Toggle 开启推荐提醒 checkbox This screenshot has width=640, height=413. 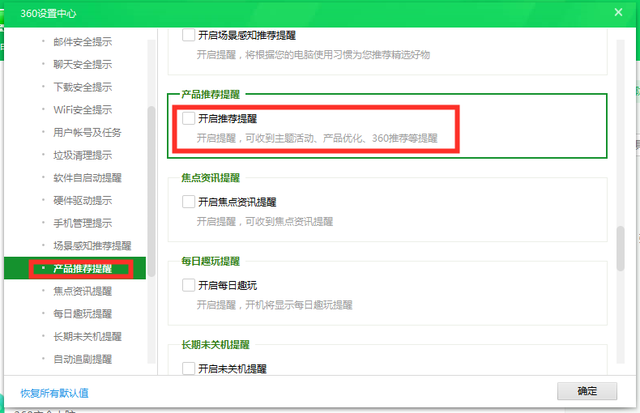click(188, 118)
